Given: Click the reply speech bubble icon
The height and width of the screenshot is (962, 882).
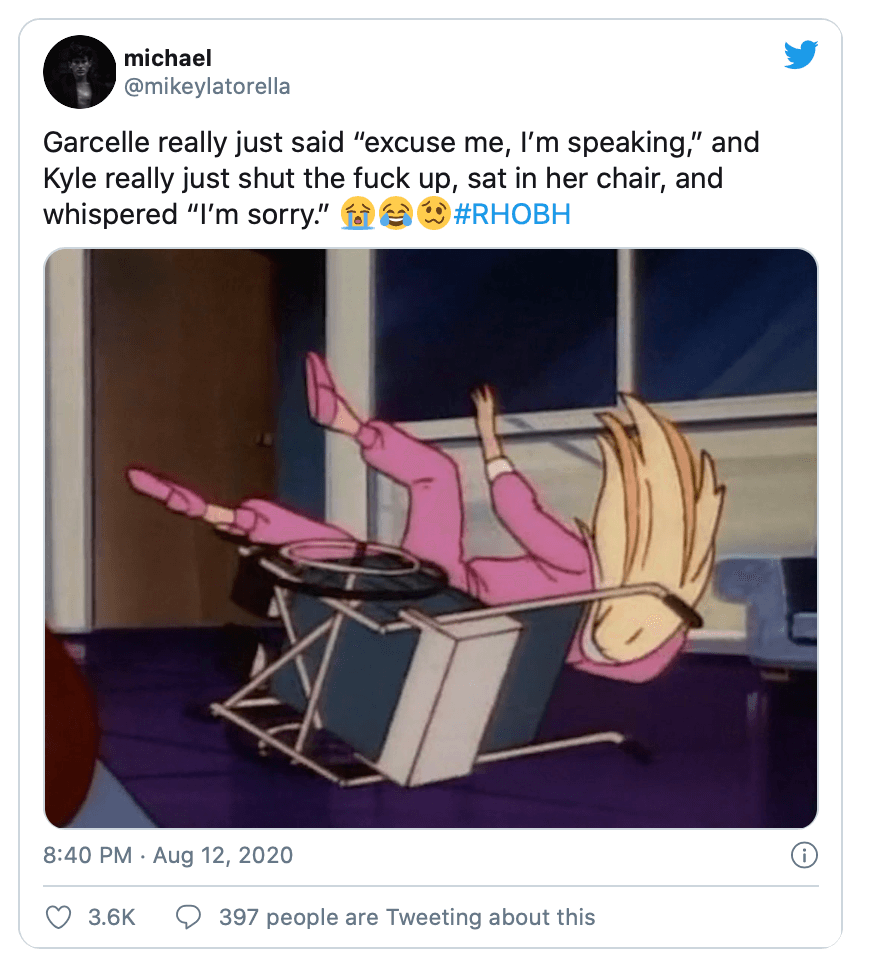Looking at the screenshot, I should (x=190, y=916).
